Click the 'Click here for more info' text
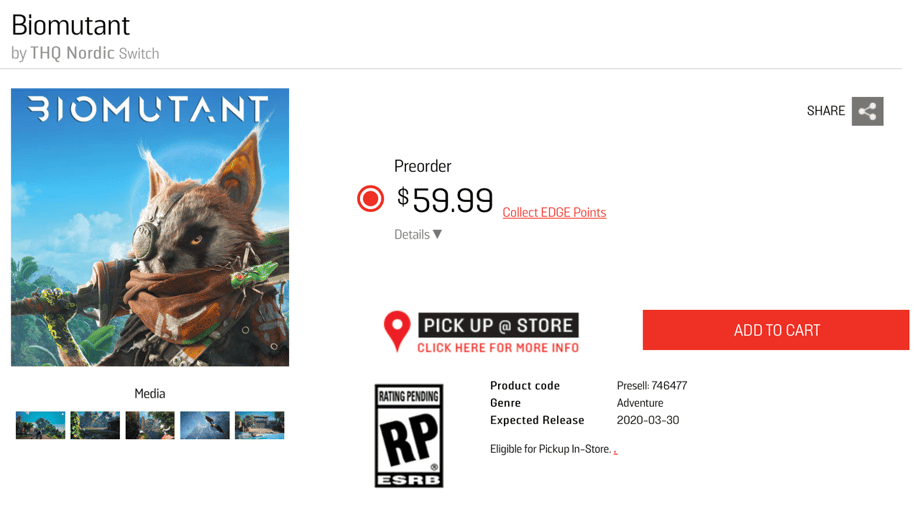This screenshot has width=920, height=506. point(498,348)
